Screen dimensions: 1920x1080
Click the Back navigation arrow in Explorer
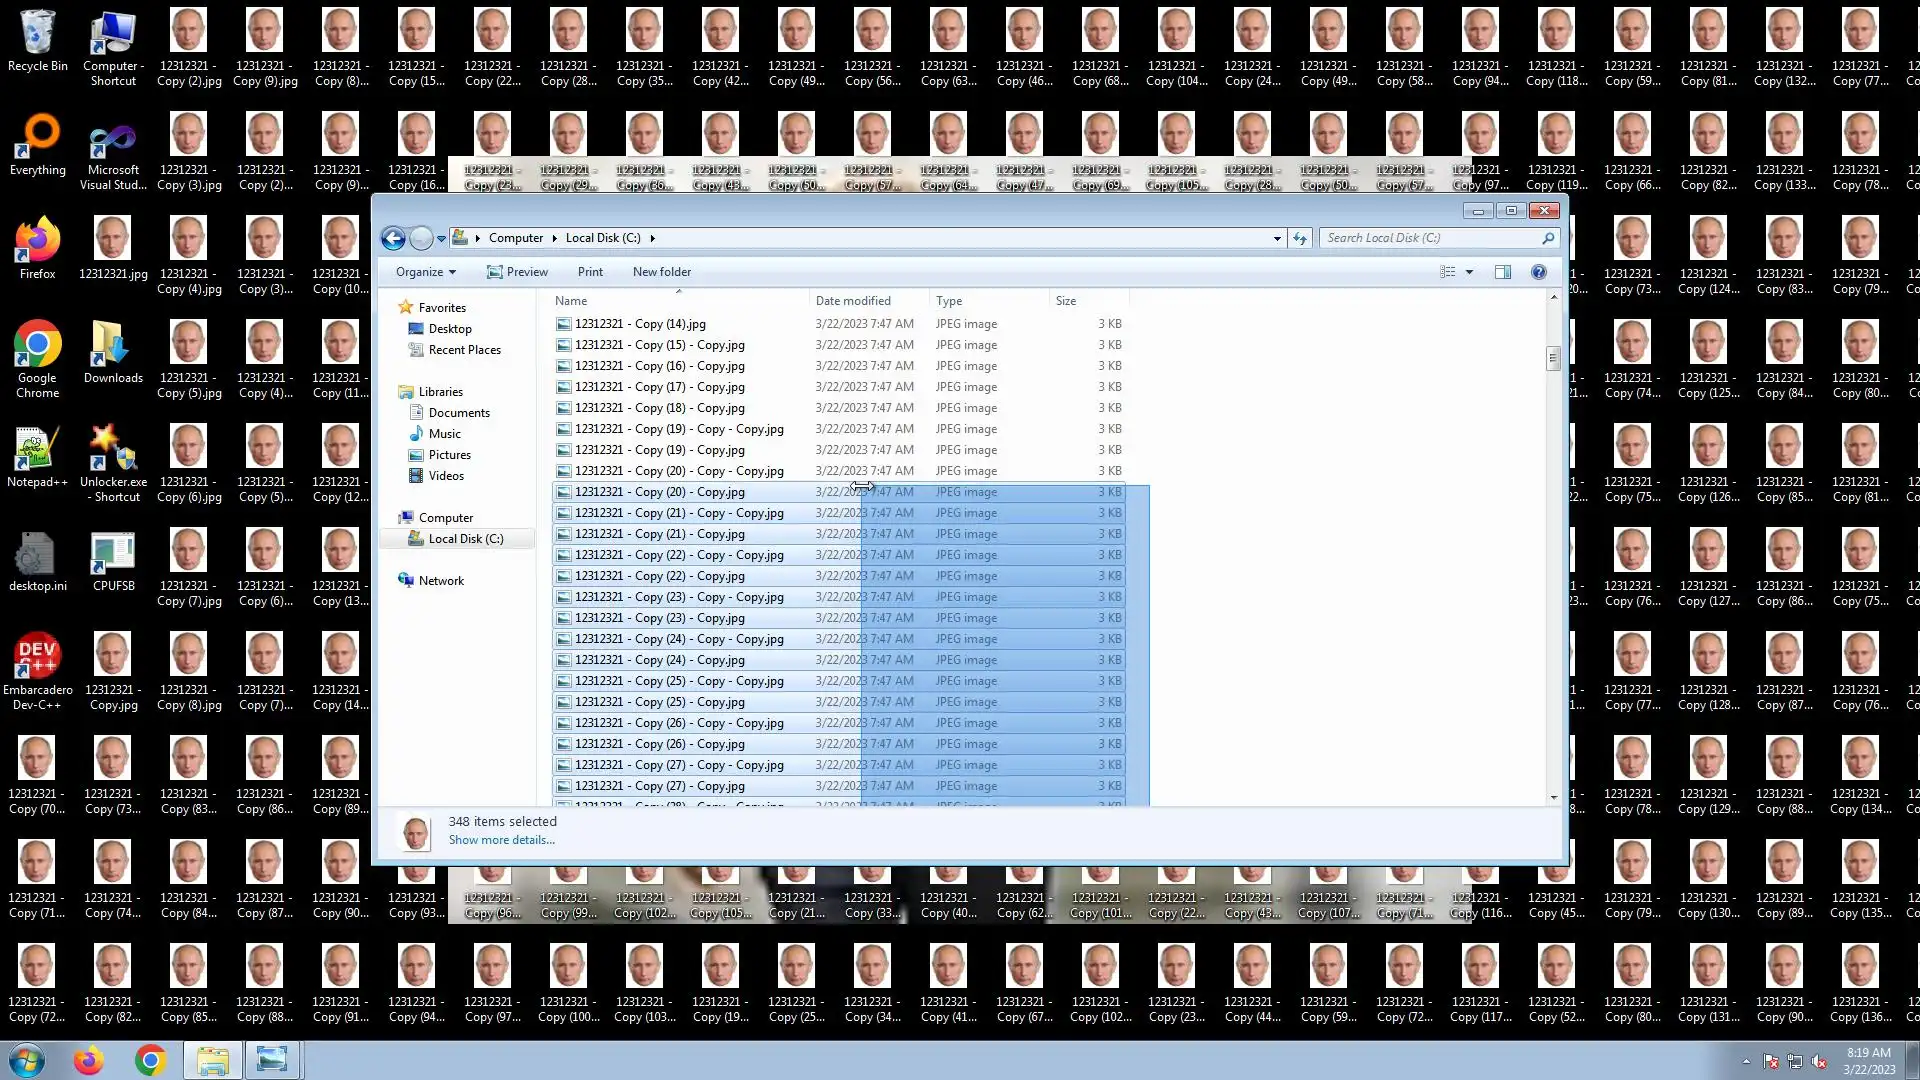[393, 238]
